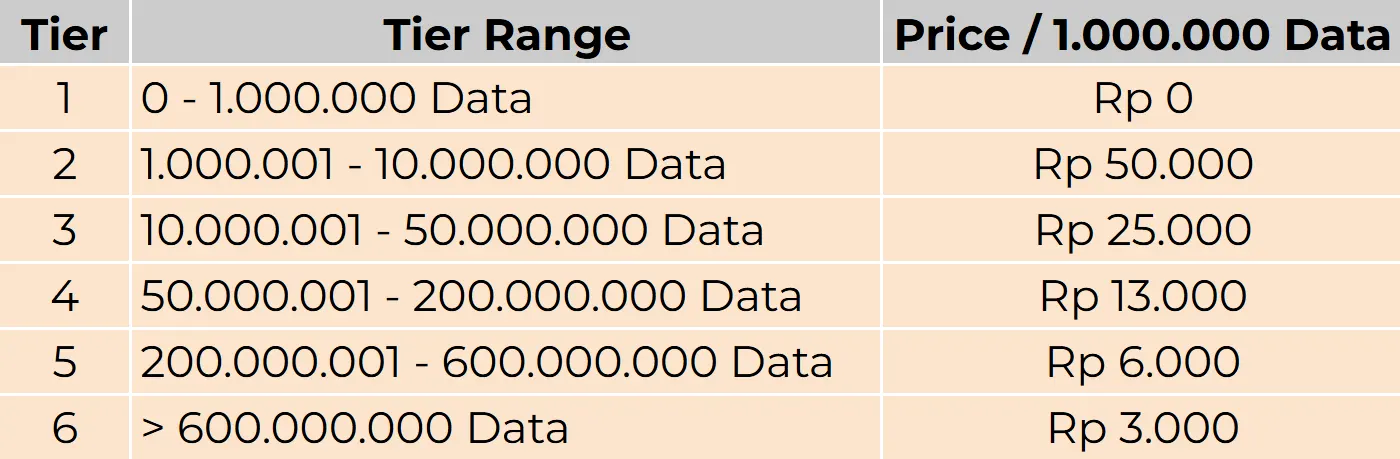1400x459 pixels.
Task: Click the tier number 2 cell
Action: click(x=65, y=164)
